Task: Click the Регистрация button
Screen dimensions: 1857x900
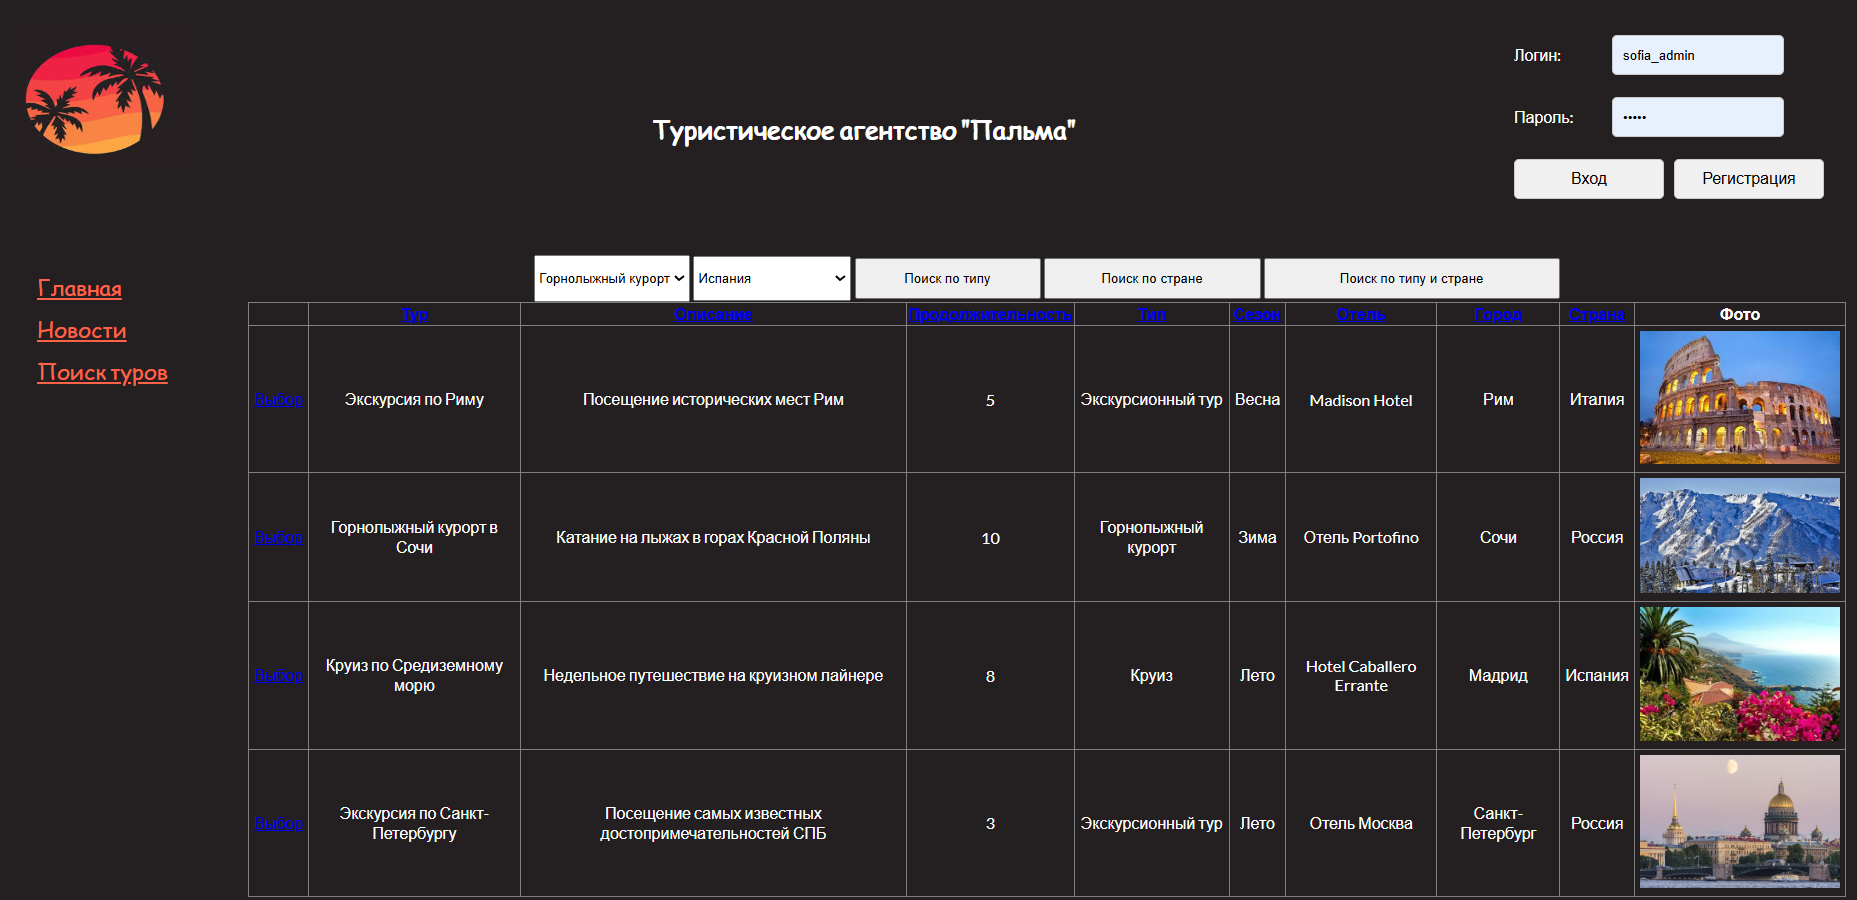Action: (1748, 179)
